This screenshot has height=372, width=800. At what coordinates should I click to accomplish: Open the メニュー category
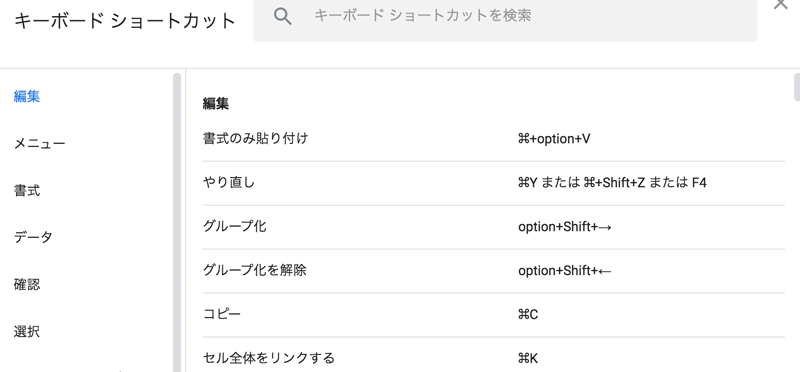pos(39,143)
